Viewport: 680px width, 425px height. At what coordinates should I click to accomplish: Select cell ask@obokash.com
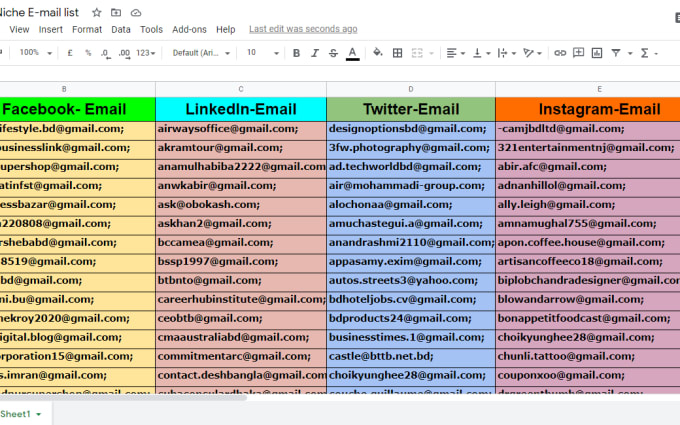tap(241, 205)
